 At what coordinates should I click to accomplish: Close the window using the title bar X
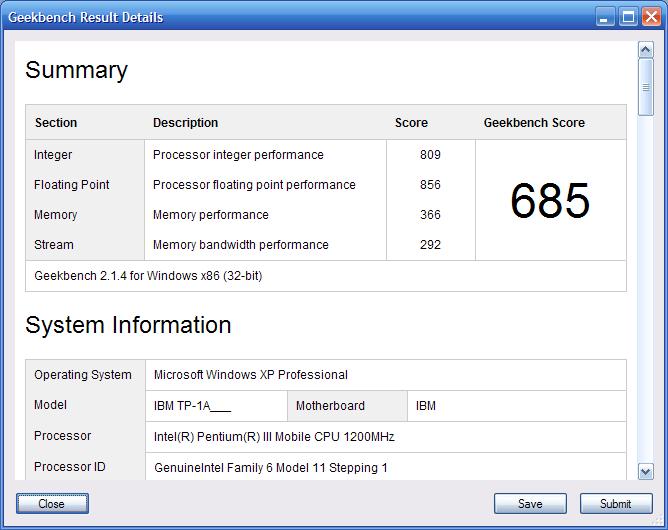650,17
